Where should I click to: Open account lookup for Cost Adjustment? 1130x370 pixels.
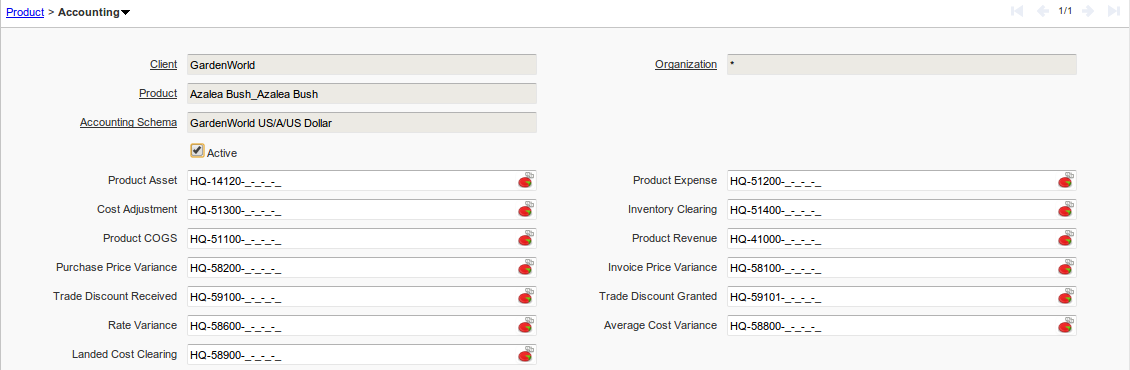tap(527, 209)
